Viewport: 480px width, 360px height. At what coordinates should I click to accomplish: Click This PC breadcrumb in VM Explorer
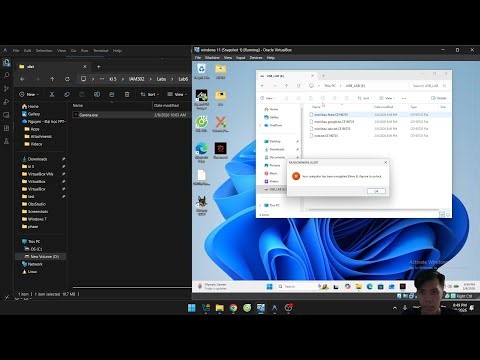tap(330, 86)
